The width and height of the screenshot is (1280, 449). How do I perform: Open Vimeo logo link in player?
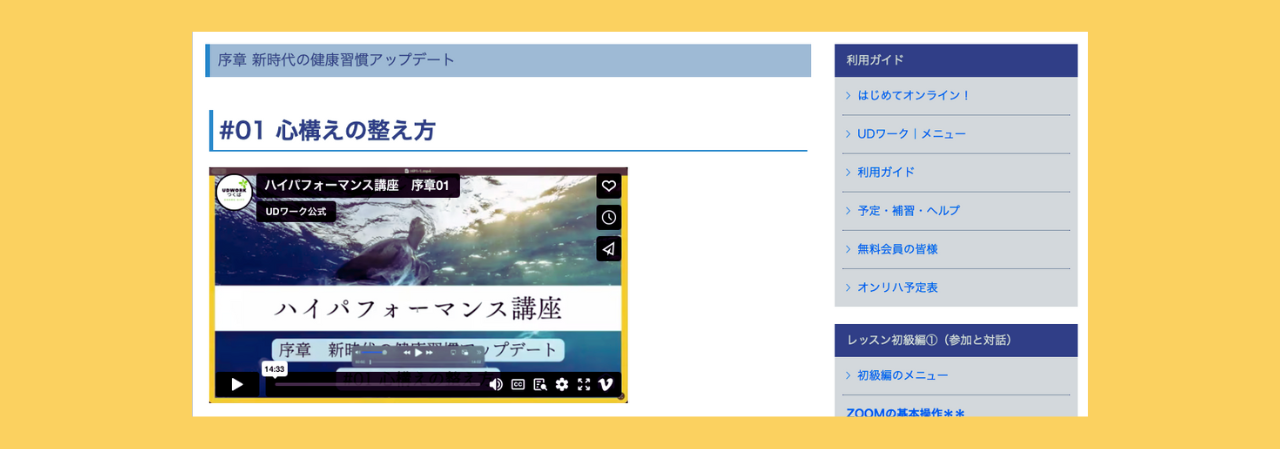(x=605, y=384)
